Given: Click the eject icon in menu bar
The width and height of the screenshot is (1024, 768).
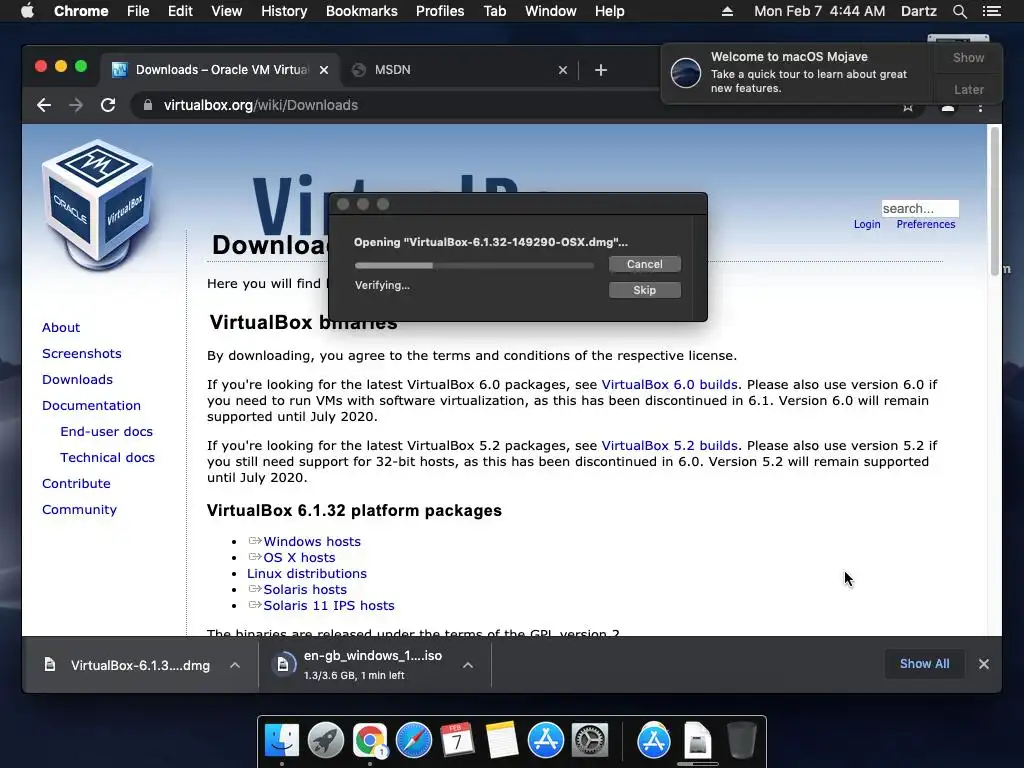Looking at the screenshot, I should [727, 11].
